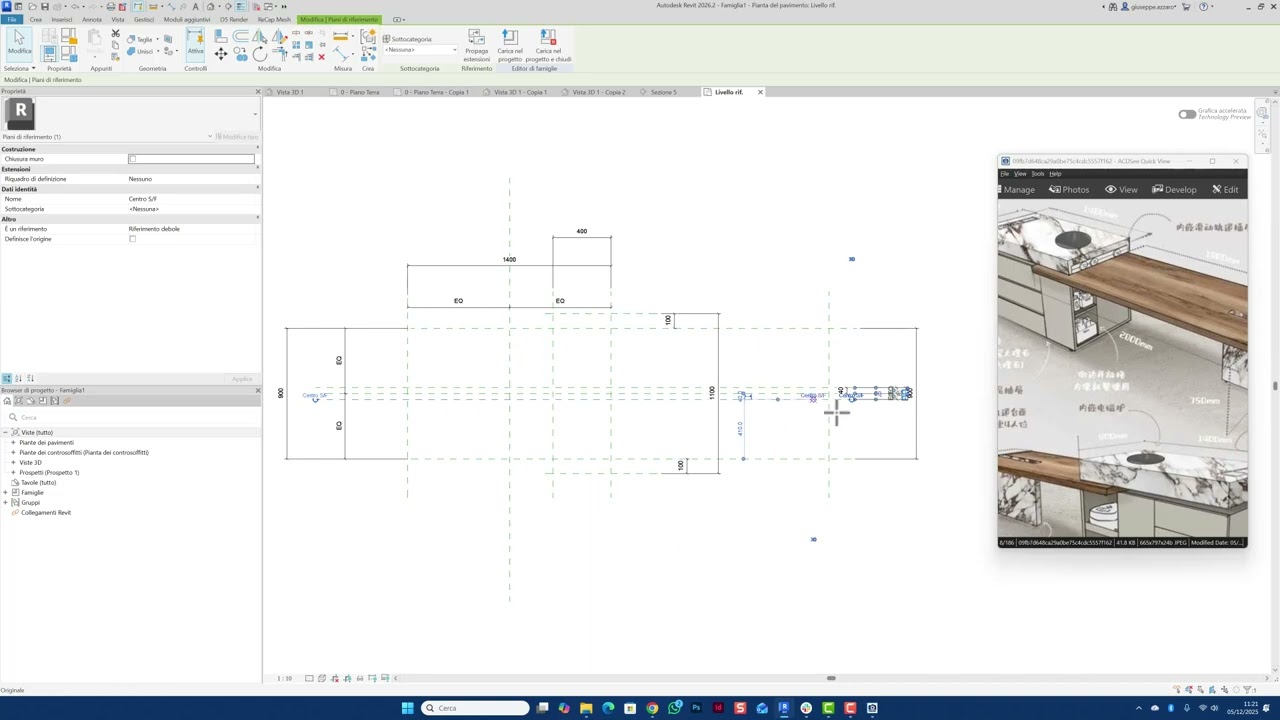The width and height of the screenshot is (1280, 720).
Task: Open Photoshop from the taskbar
Action: pyautogui.click(x=696, y=708)
